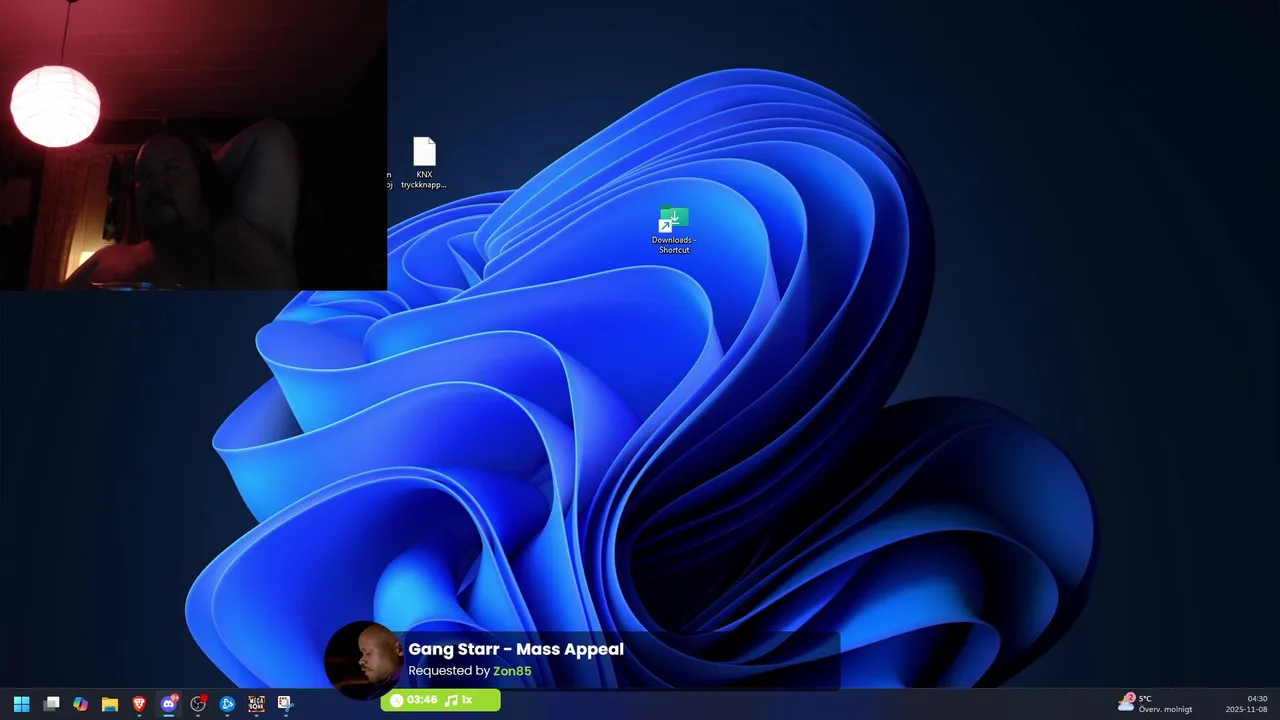
Task: Click the 1x music queue indicator
Action: point(458,700)
